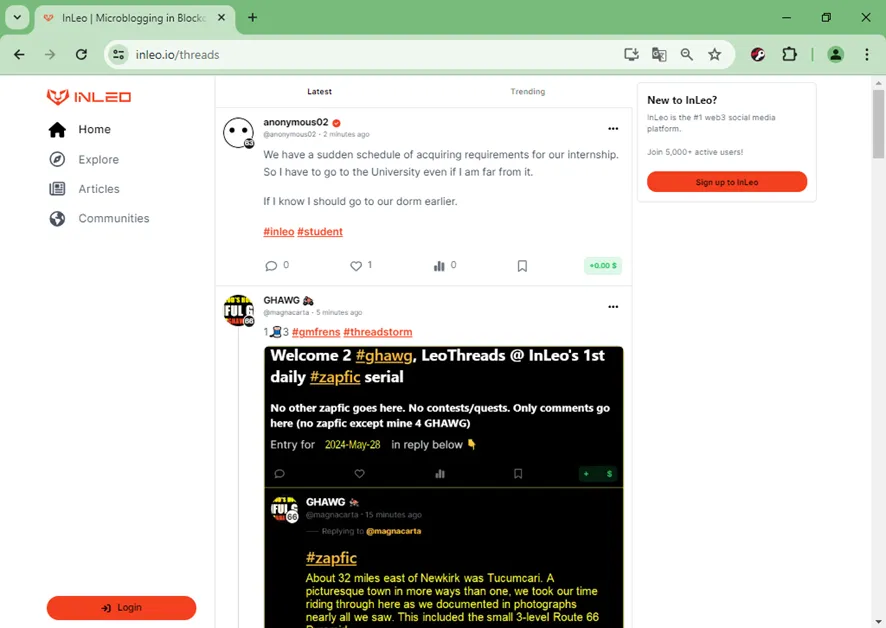
Task: Click the Explore compass icon
Action: tap(57, 159)
